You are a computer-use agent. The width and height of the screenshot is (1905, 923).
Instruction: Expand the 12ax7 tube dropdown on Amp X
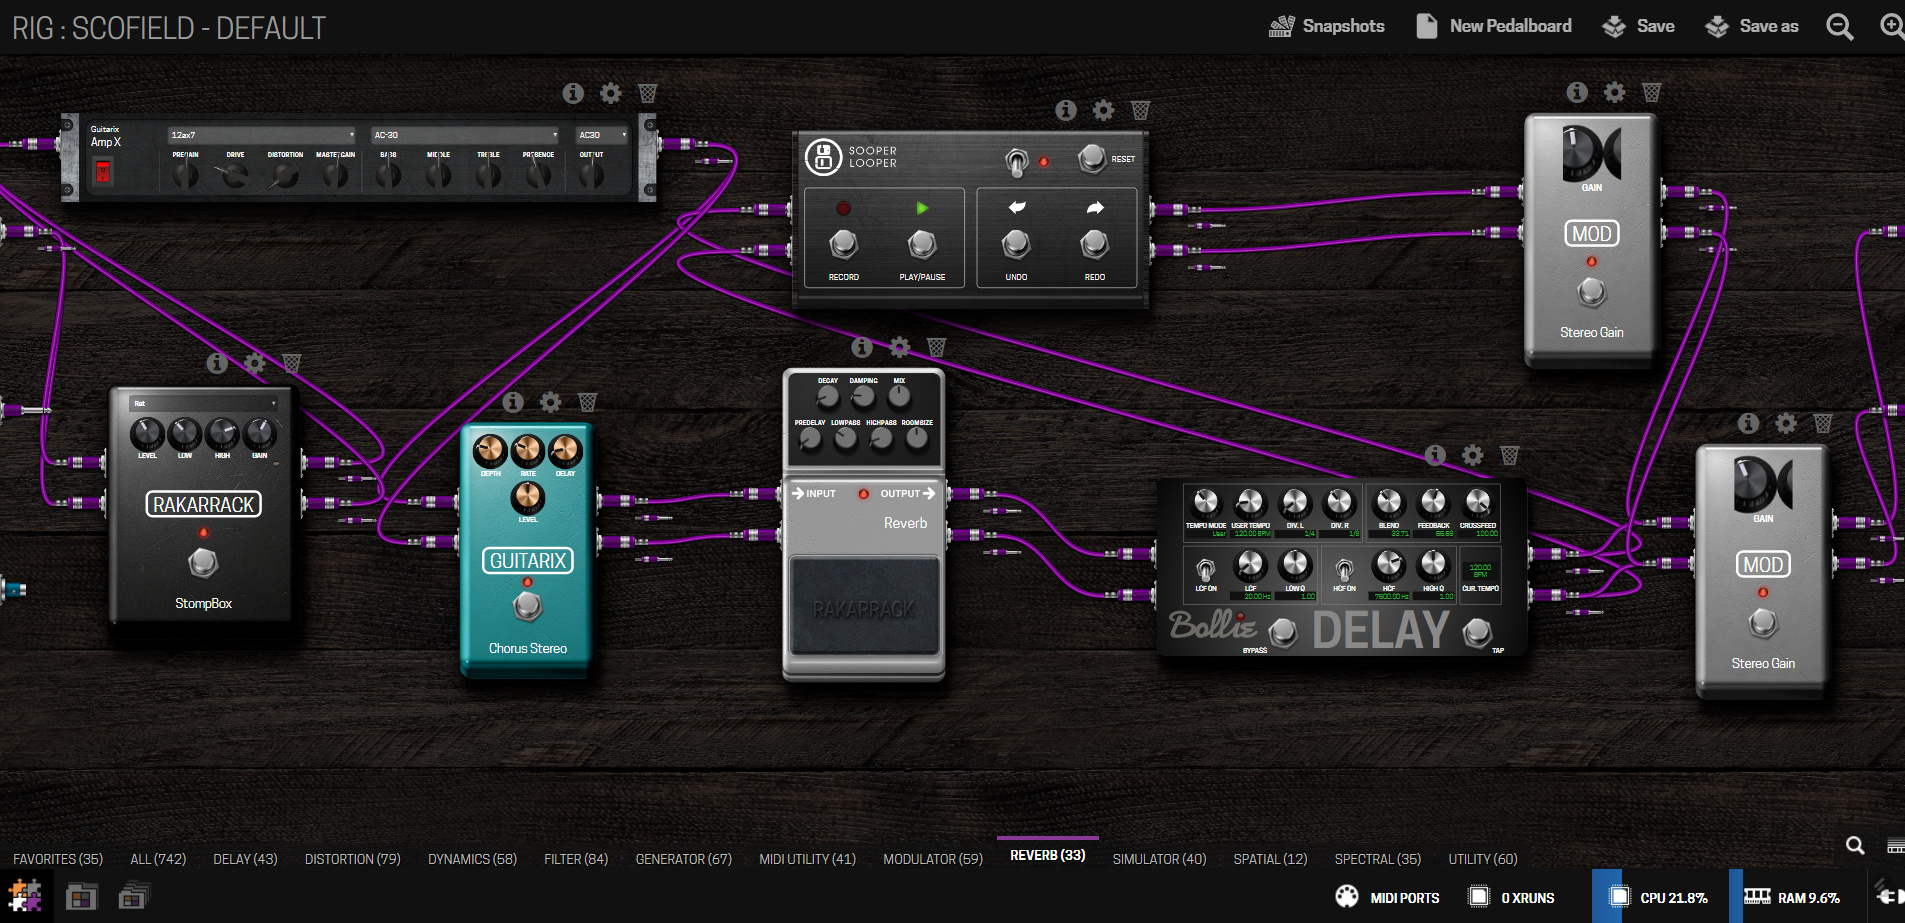click(262, 135)
